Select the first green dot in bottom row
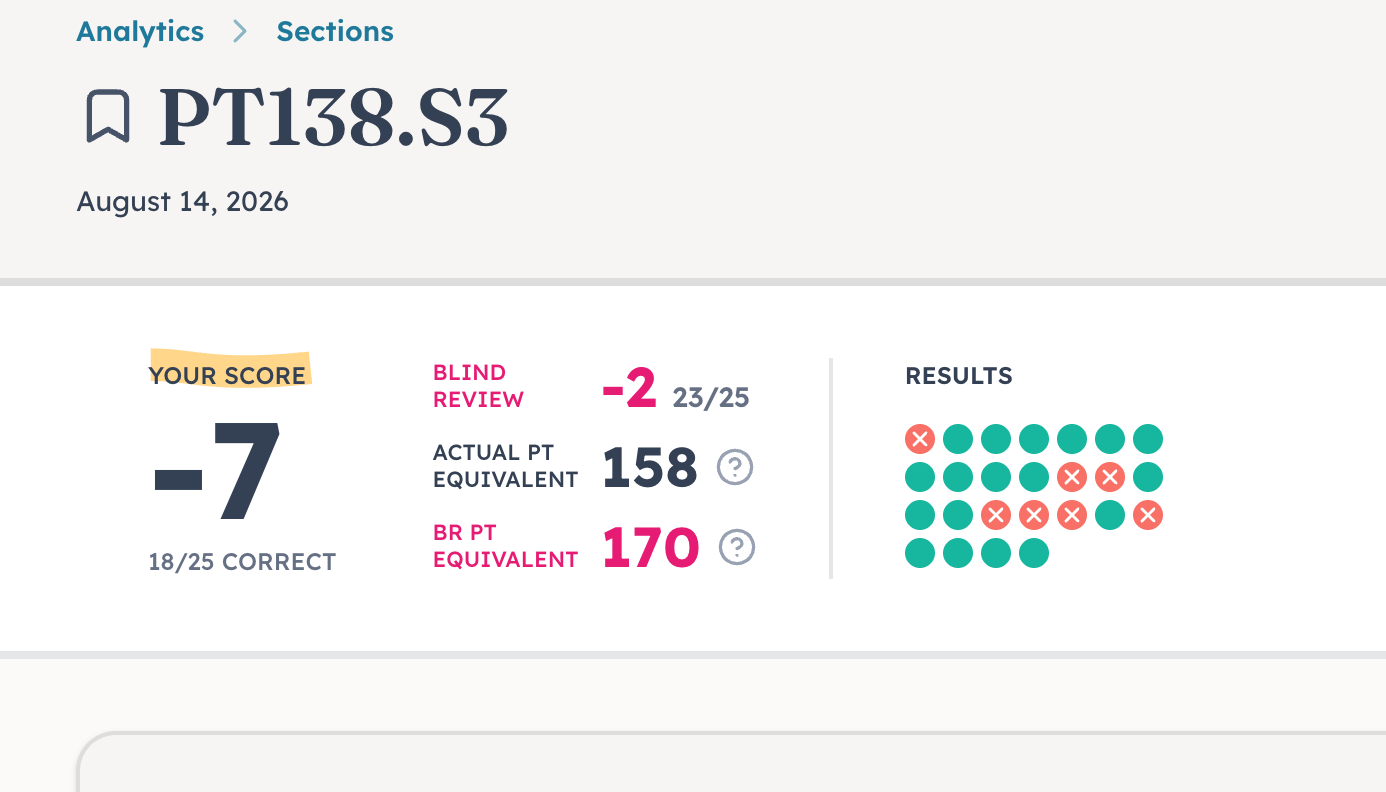The width and height of the screenshot is (1386, 792). pyautogui.click(x=920, y=553)
